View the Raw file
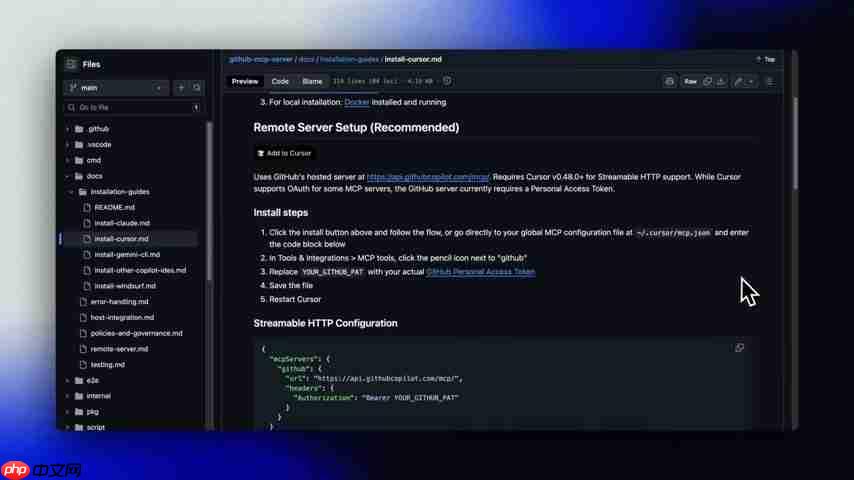This screenshot has width=854, height=480. click(x=690, y=82)
